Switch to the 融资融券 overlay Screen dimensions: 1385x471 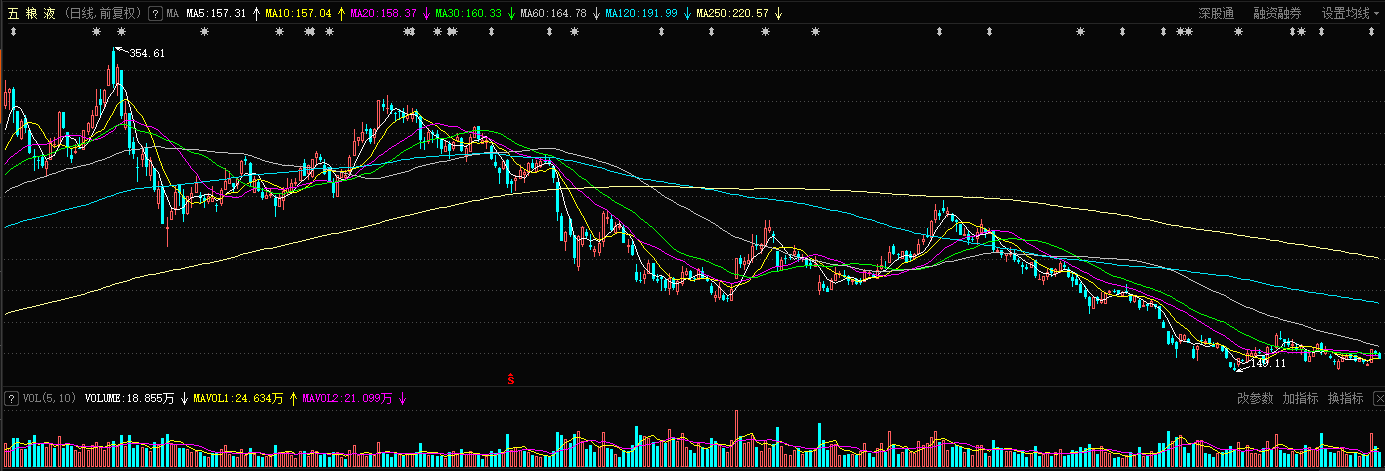(x=1277, y=14)
